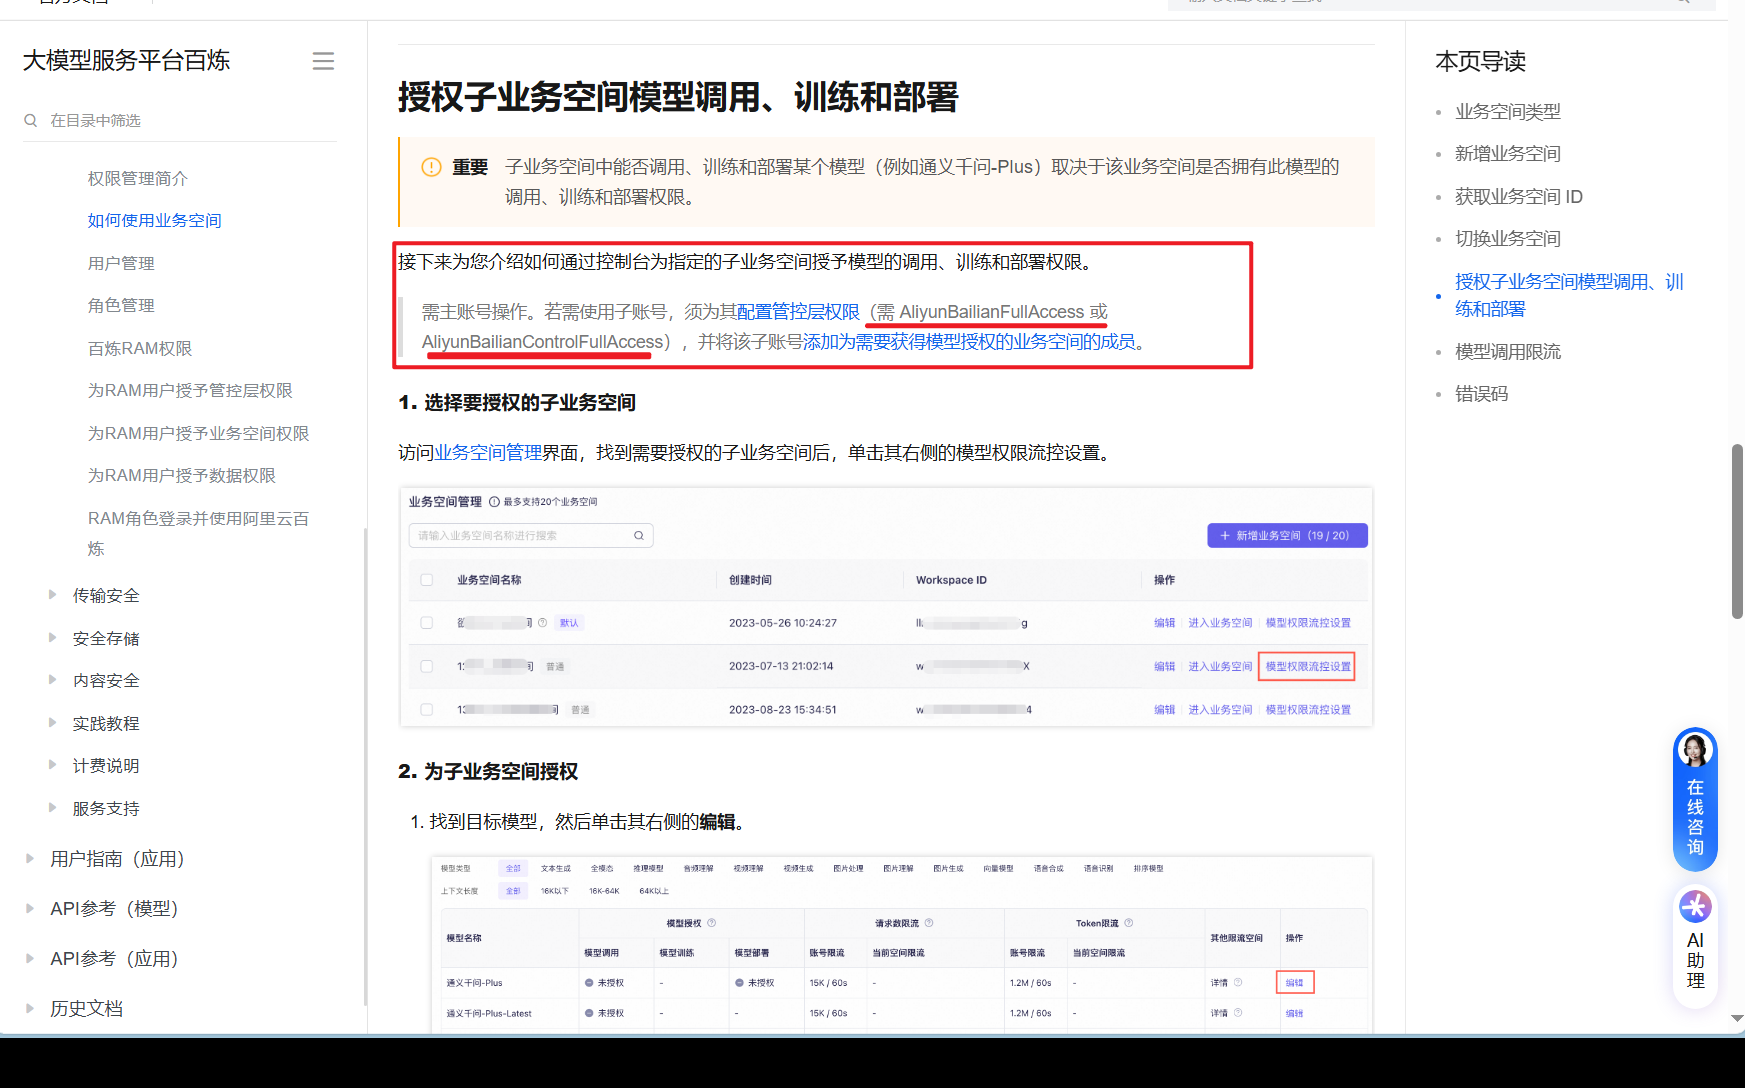Click magnifier icon in 在目录中筛选 field
Viewport: 1745px width, 1088px height.
30,120
